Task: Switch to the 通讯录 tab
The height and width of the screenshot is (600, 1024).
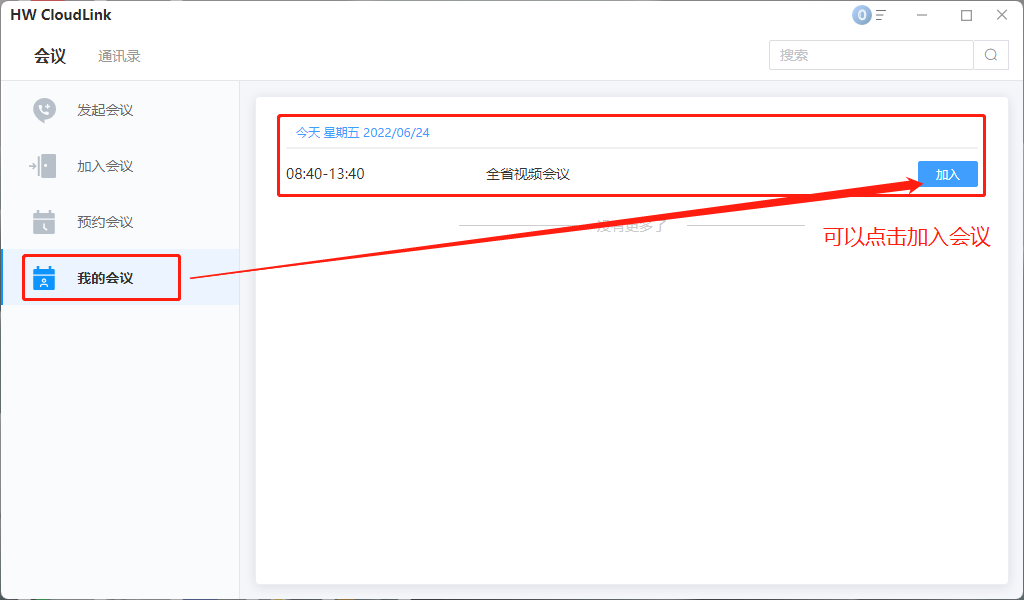Action: click(x=119, y=56)
